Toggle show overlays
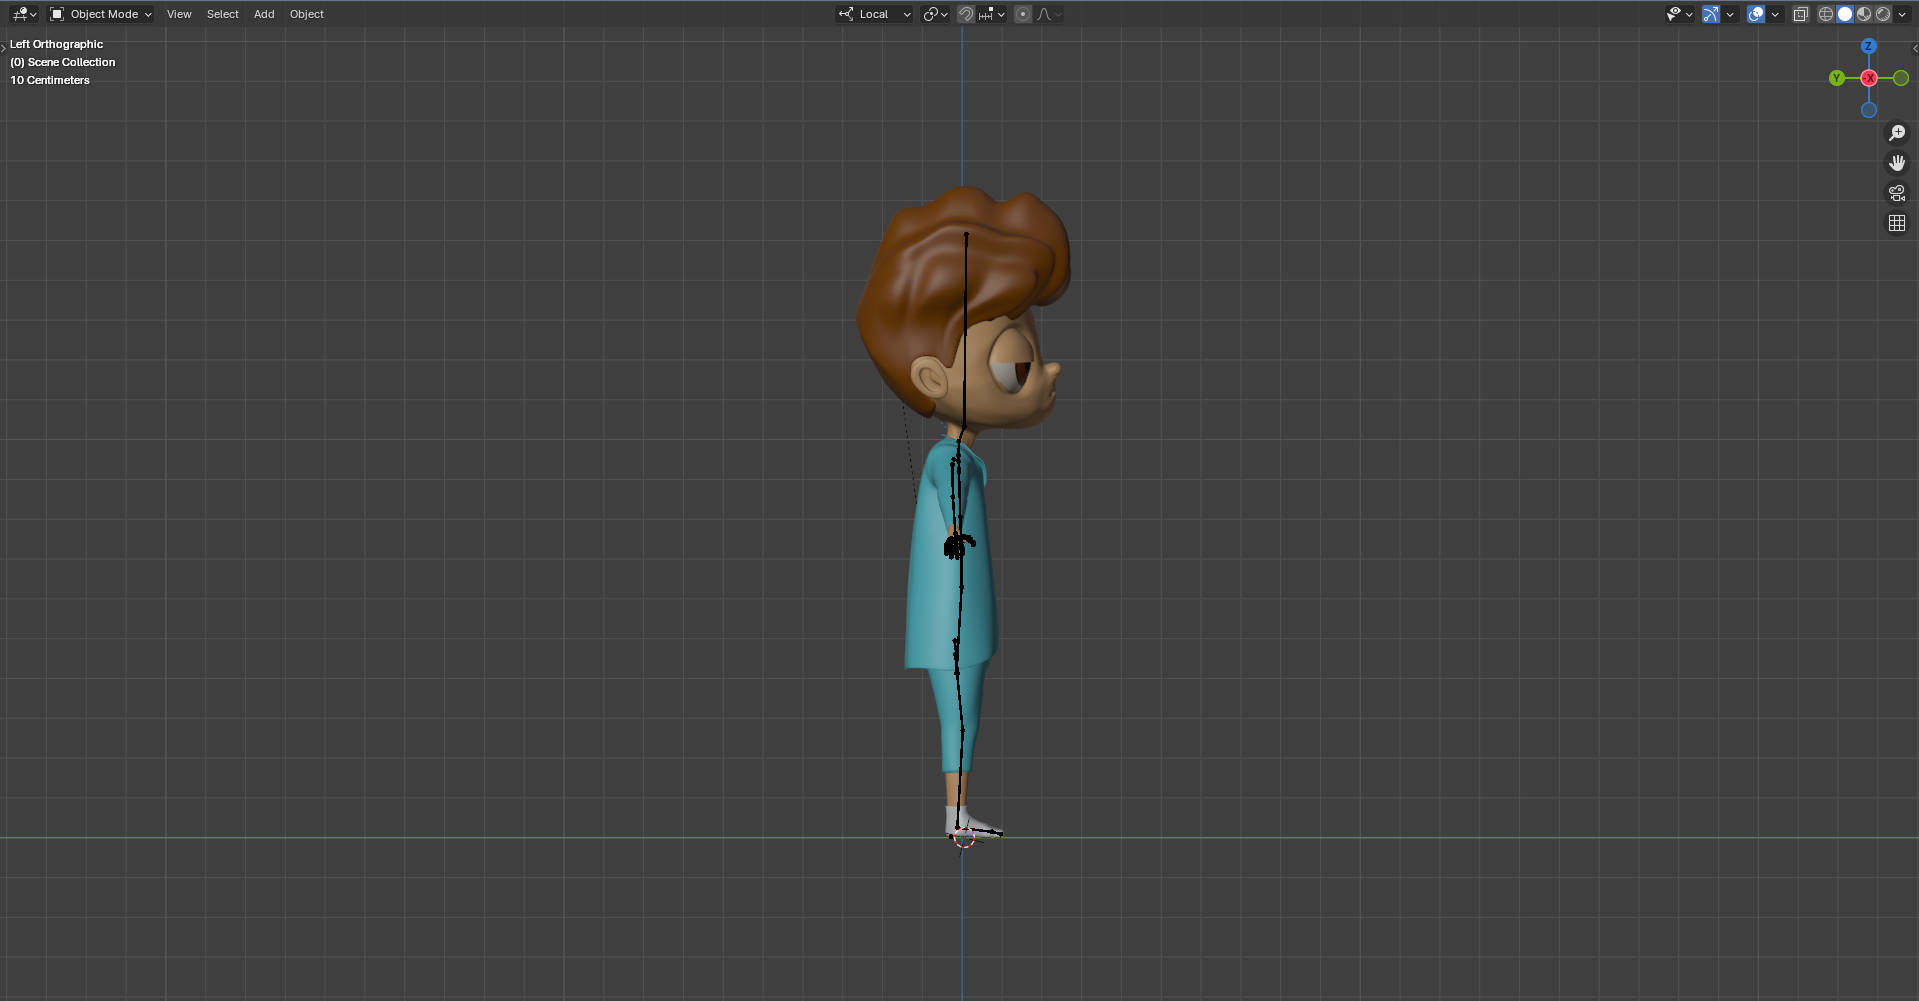 pos(1756,14)
